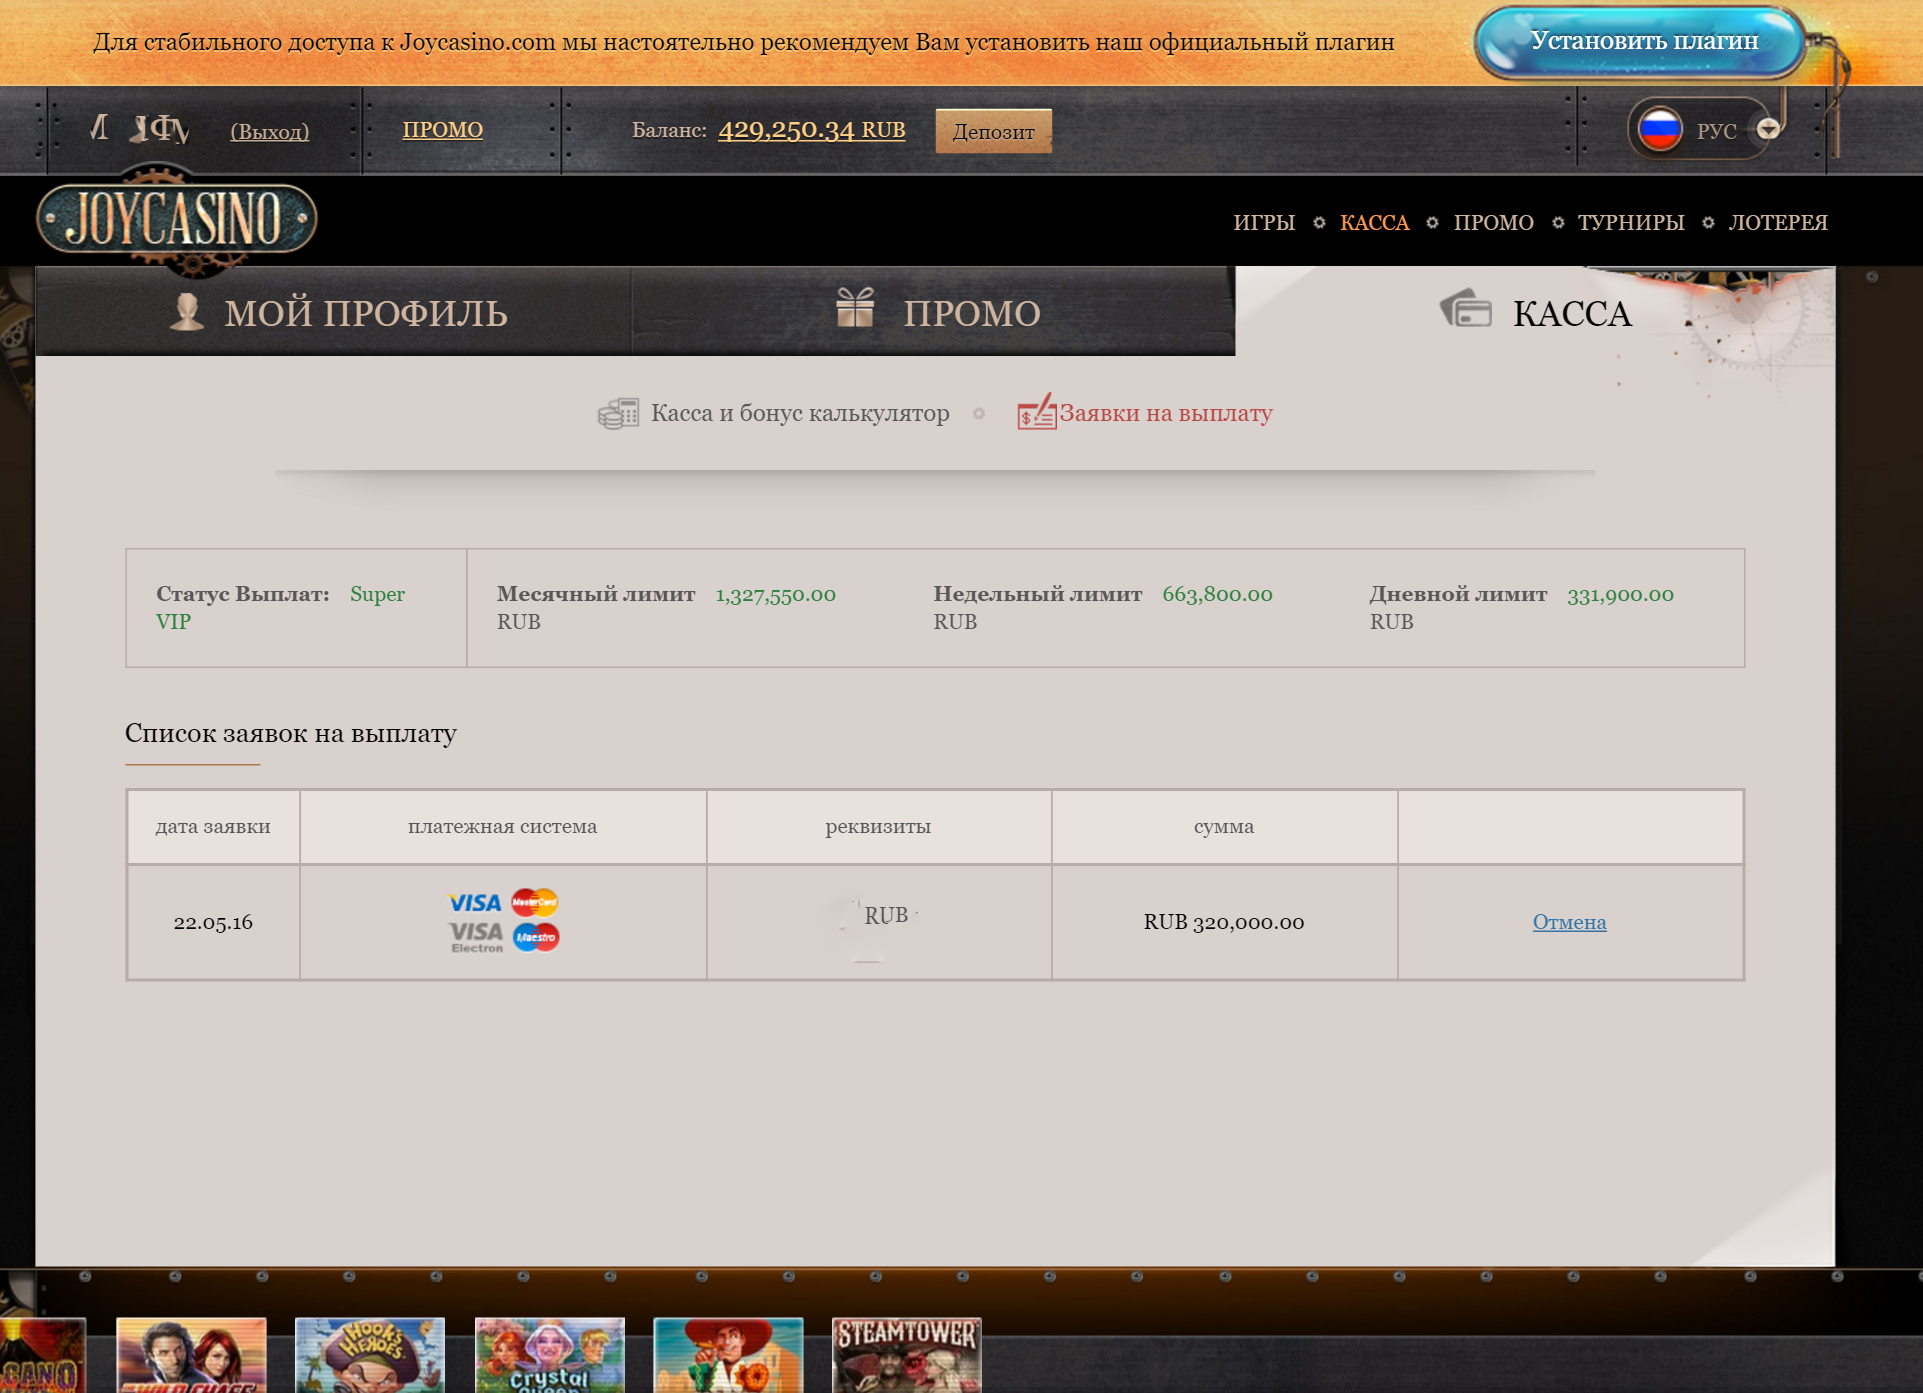Click the payout requests check icon
Viewport: 1923px width, 1393px height.
tap(1036, 412)
